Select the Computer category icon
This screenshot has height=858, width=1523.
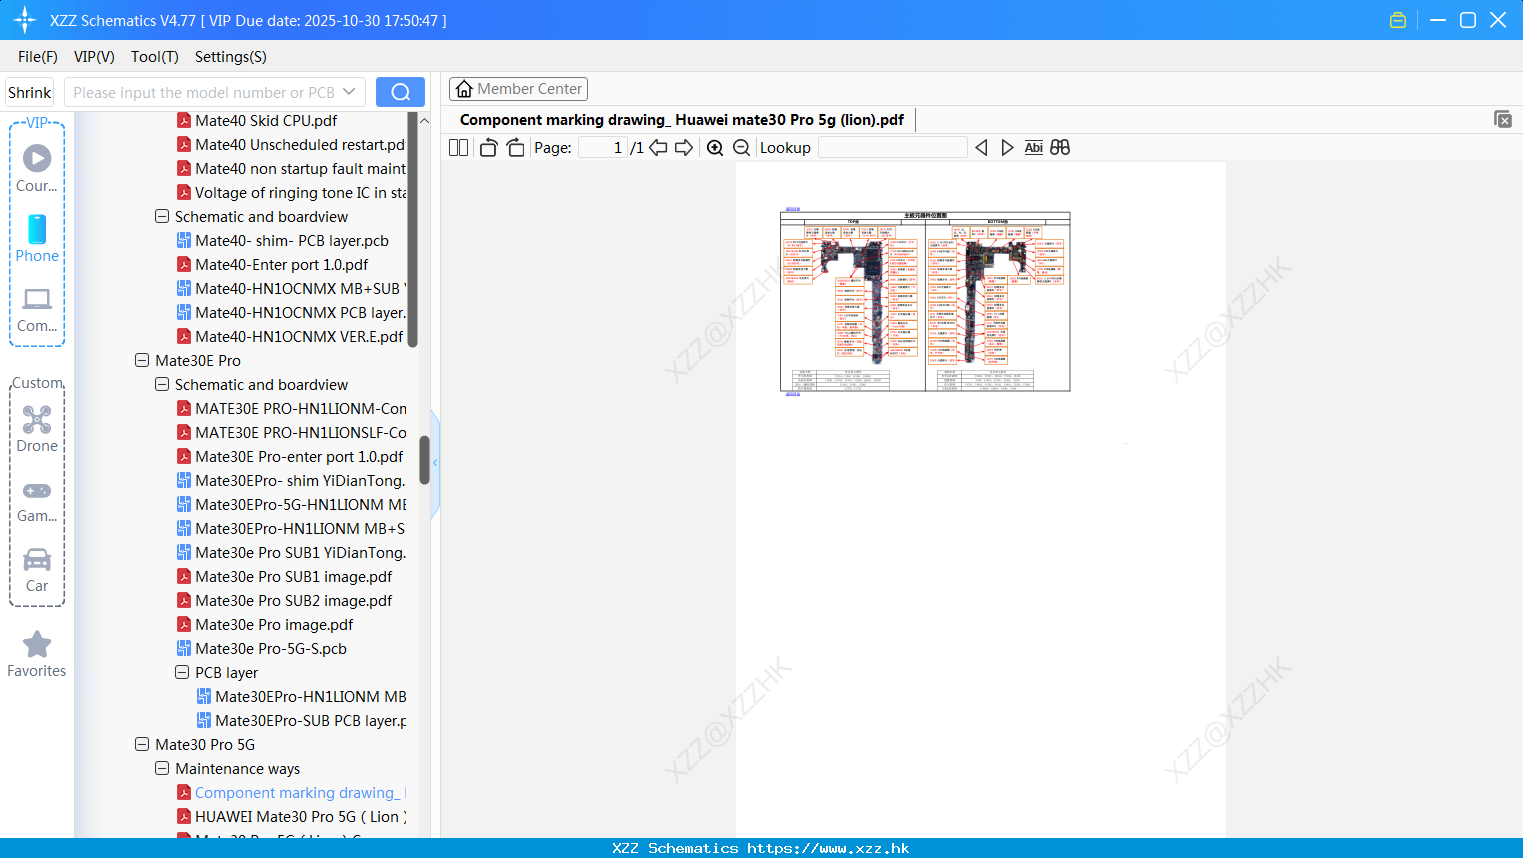[x=37, y=309]
